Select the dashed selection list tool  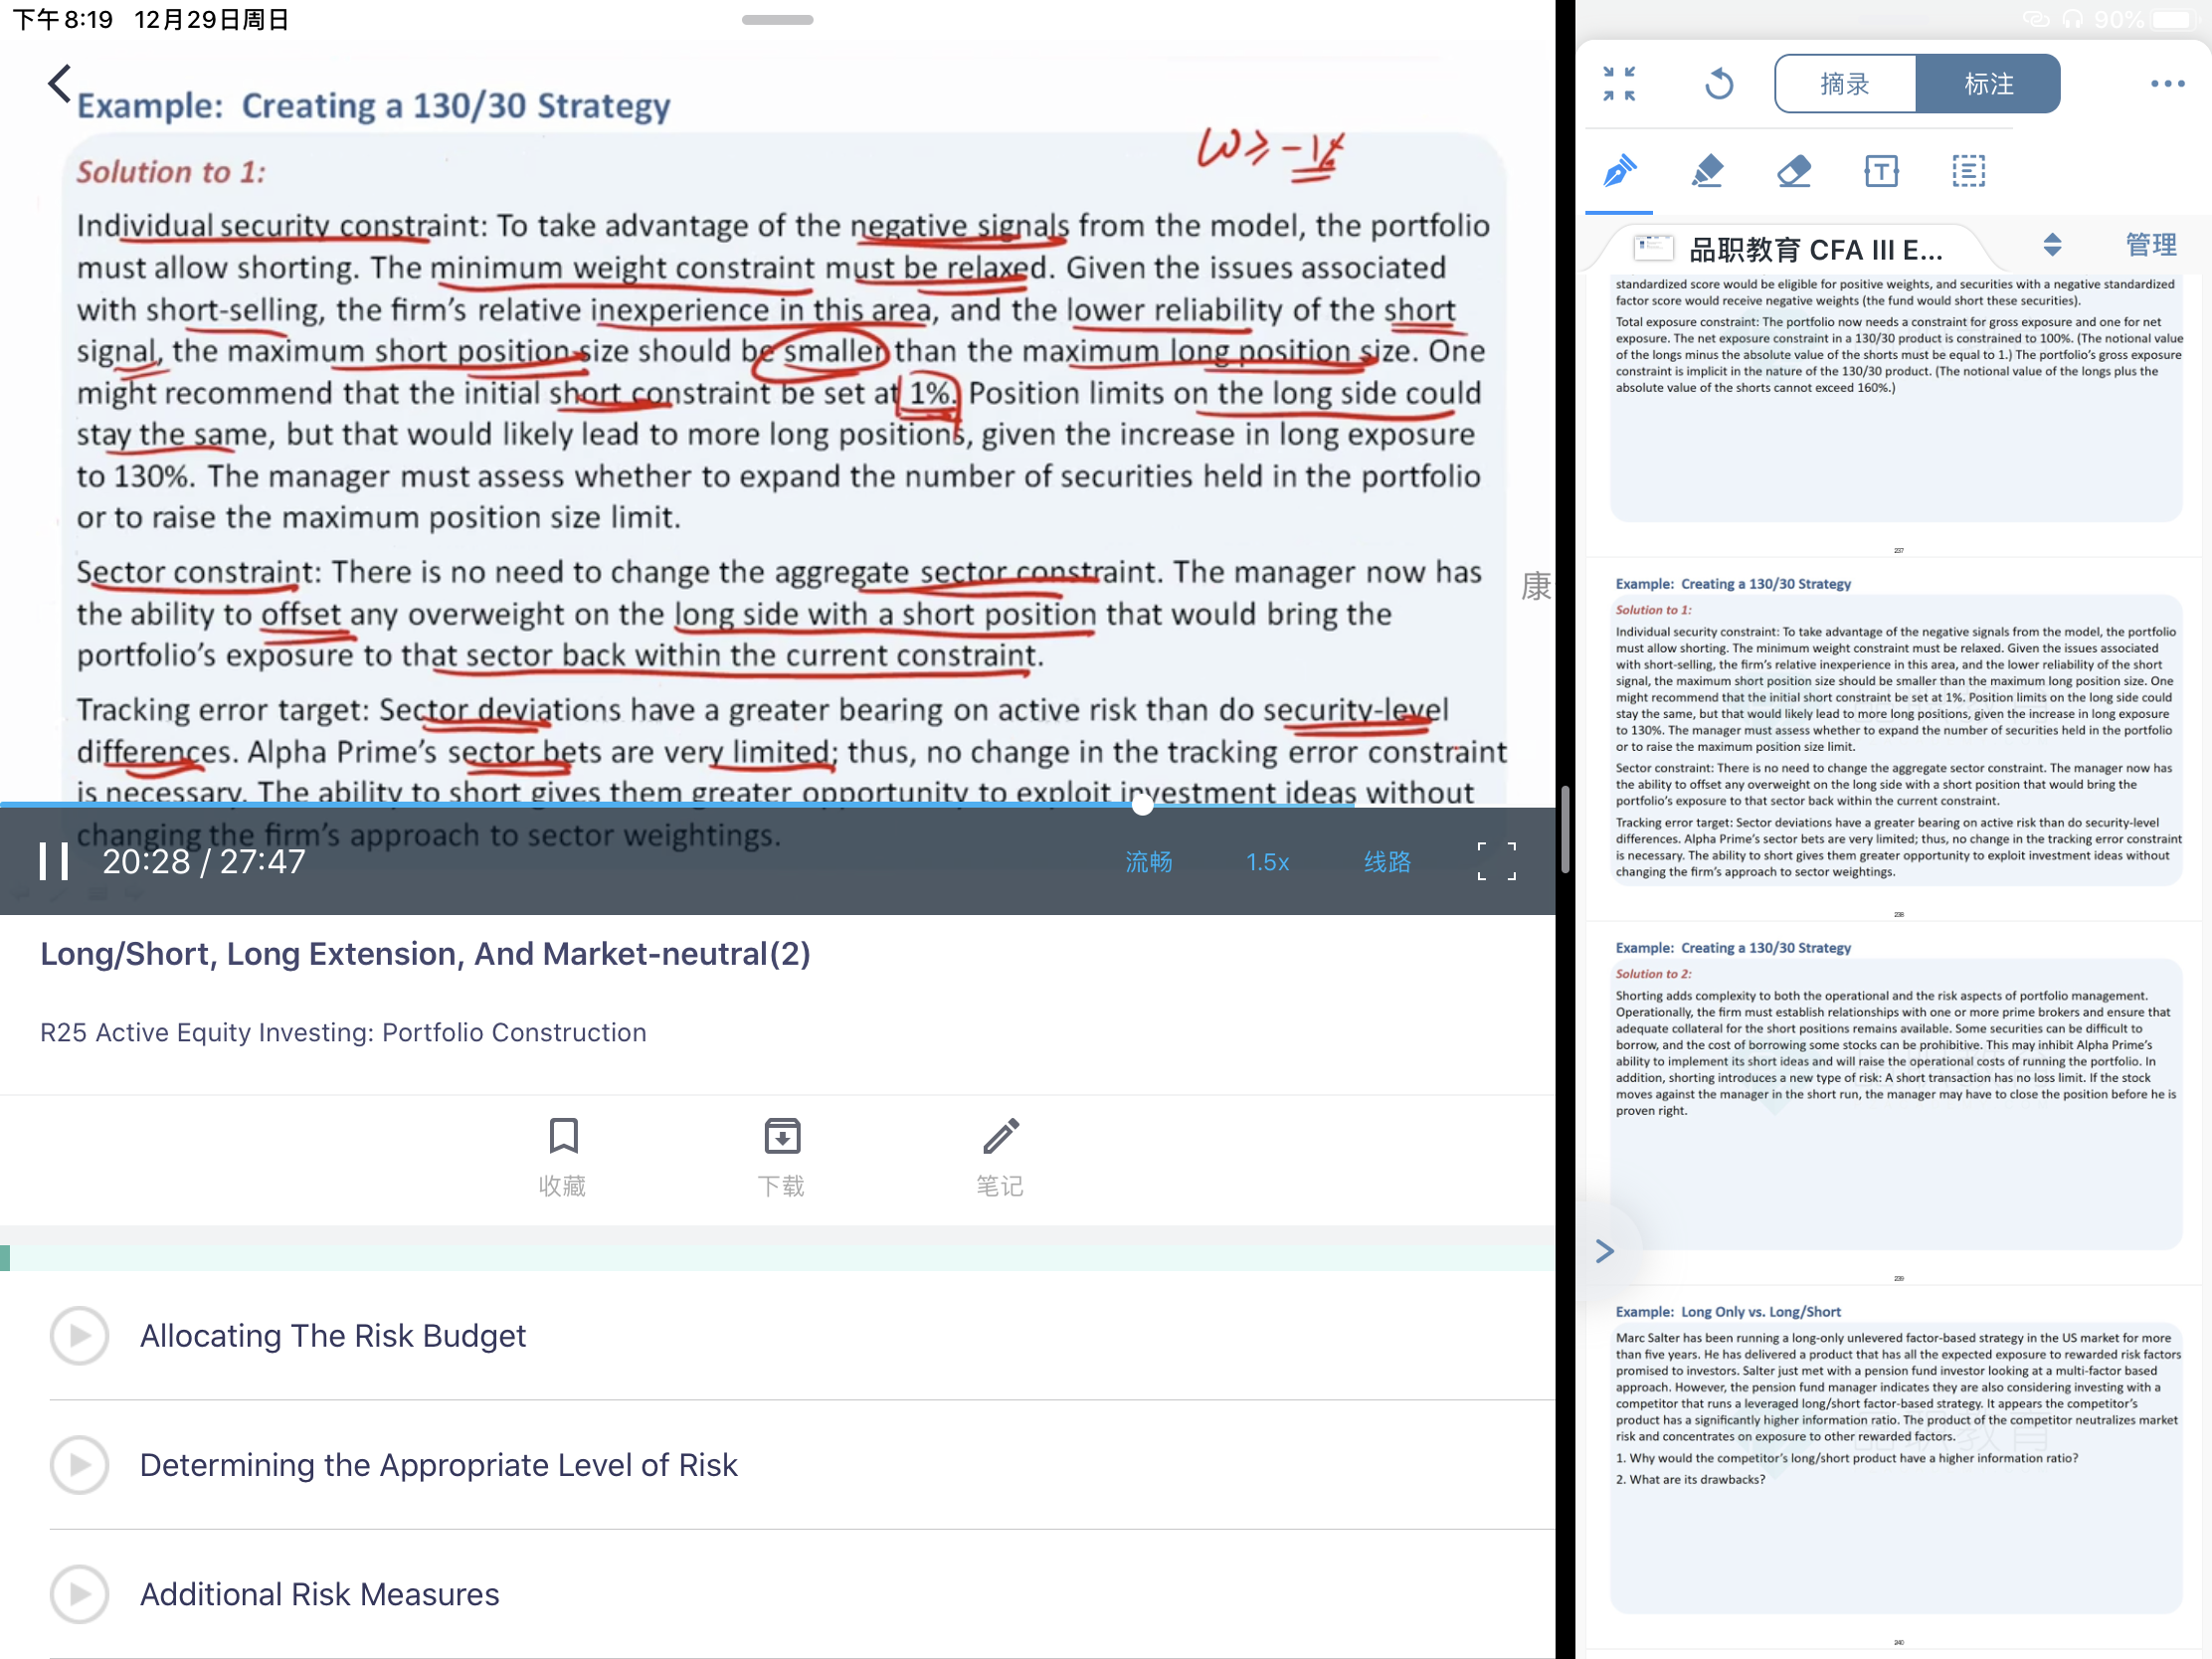click(1968, 171)
